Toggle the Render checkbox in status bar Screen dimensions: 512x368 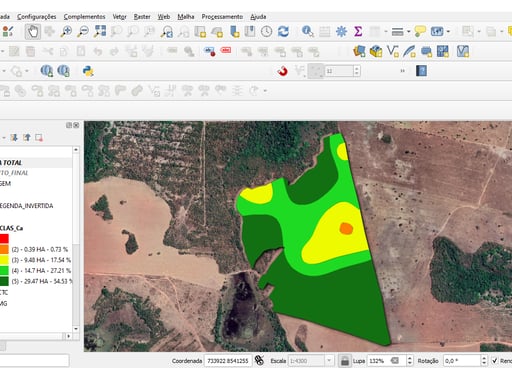tap(495, 361)
